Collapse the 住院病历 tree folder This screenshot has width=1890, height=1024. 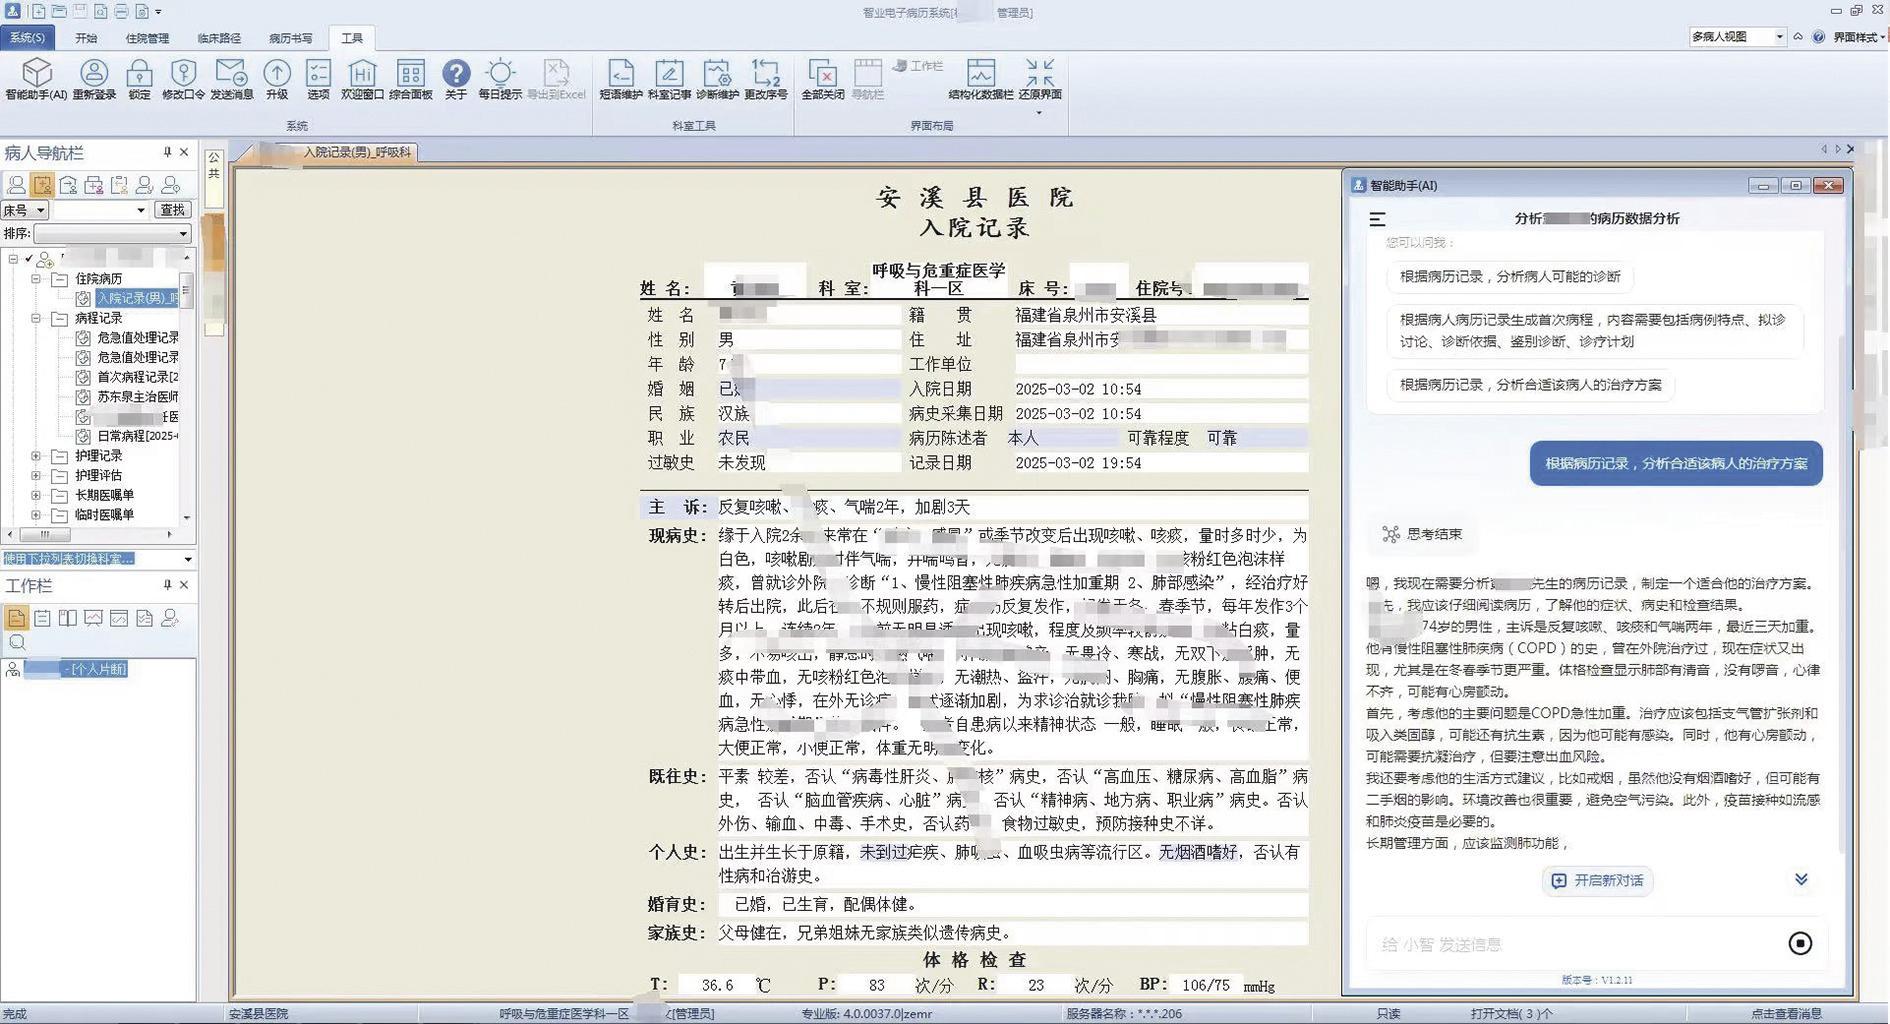pyautogui.click(x=36, y=279)
